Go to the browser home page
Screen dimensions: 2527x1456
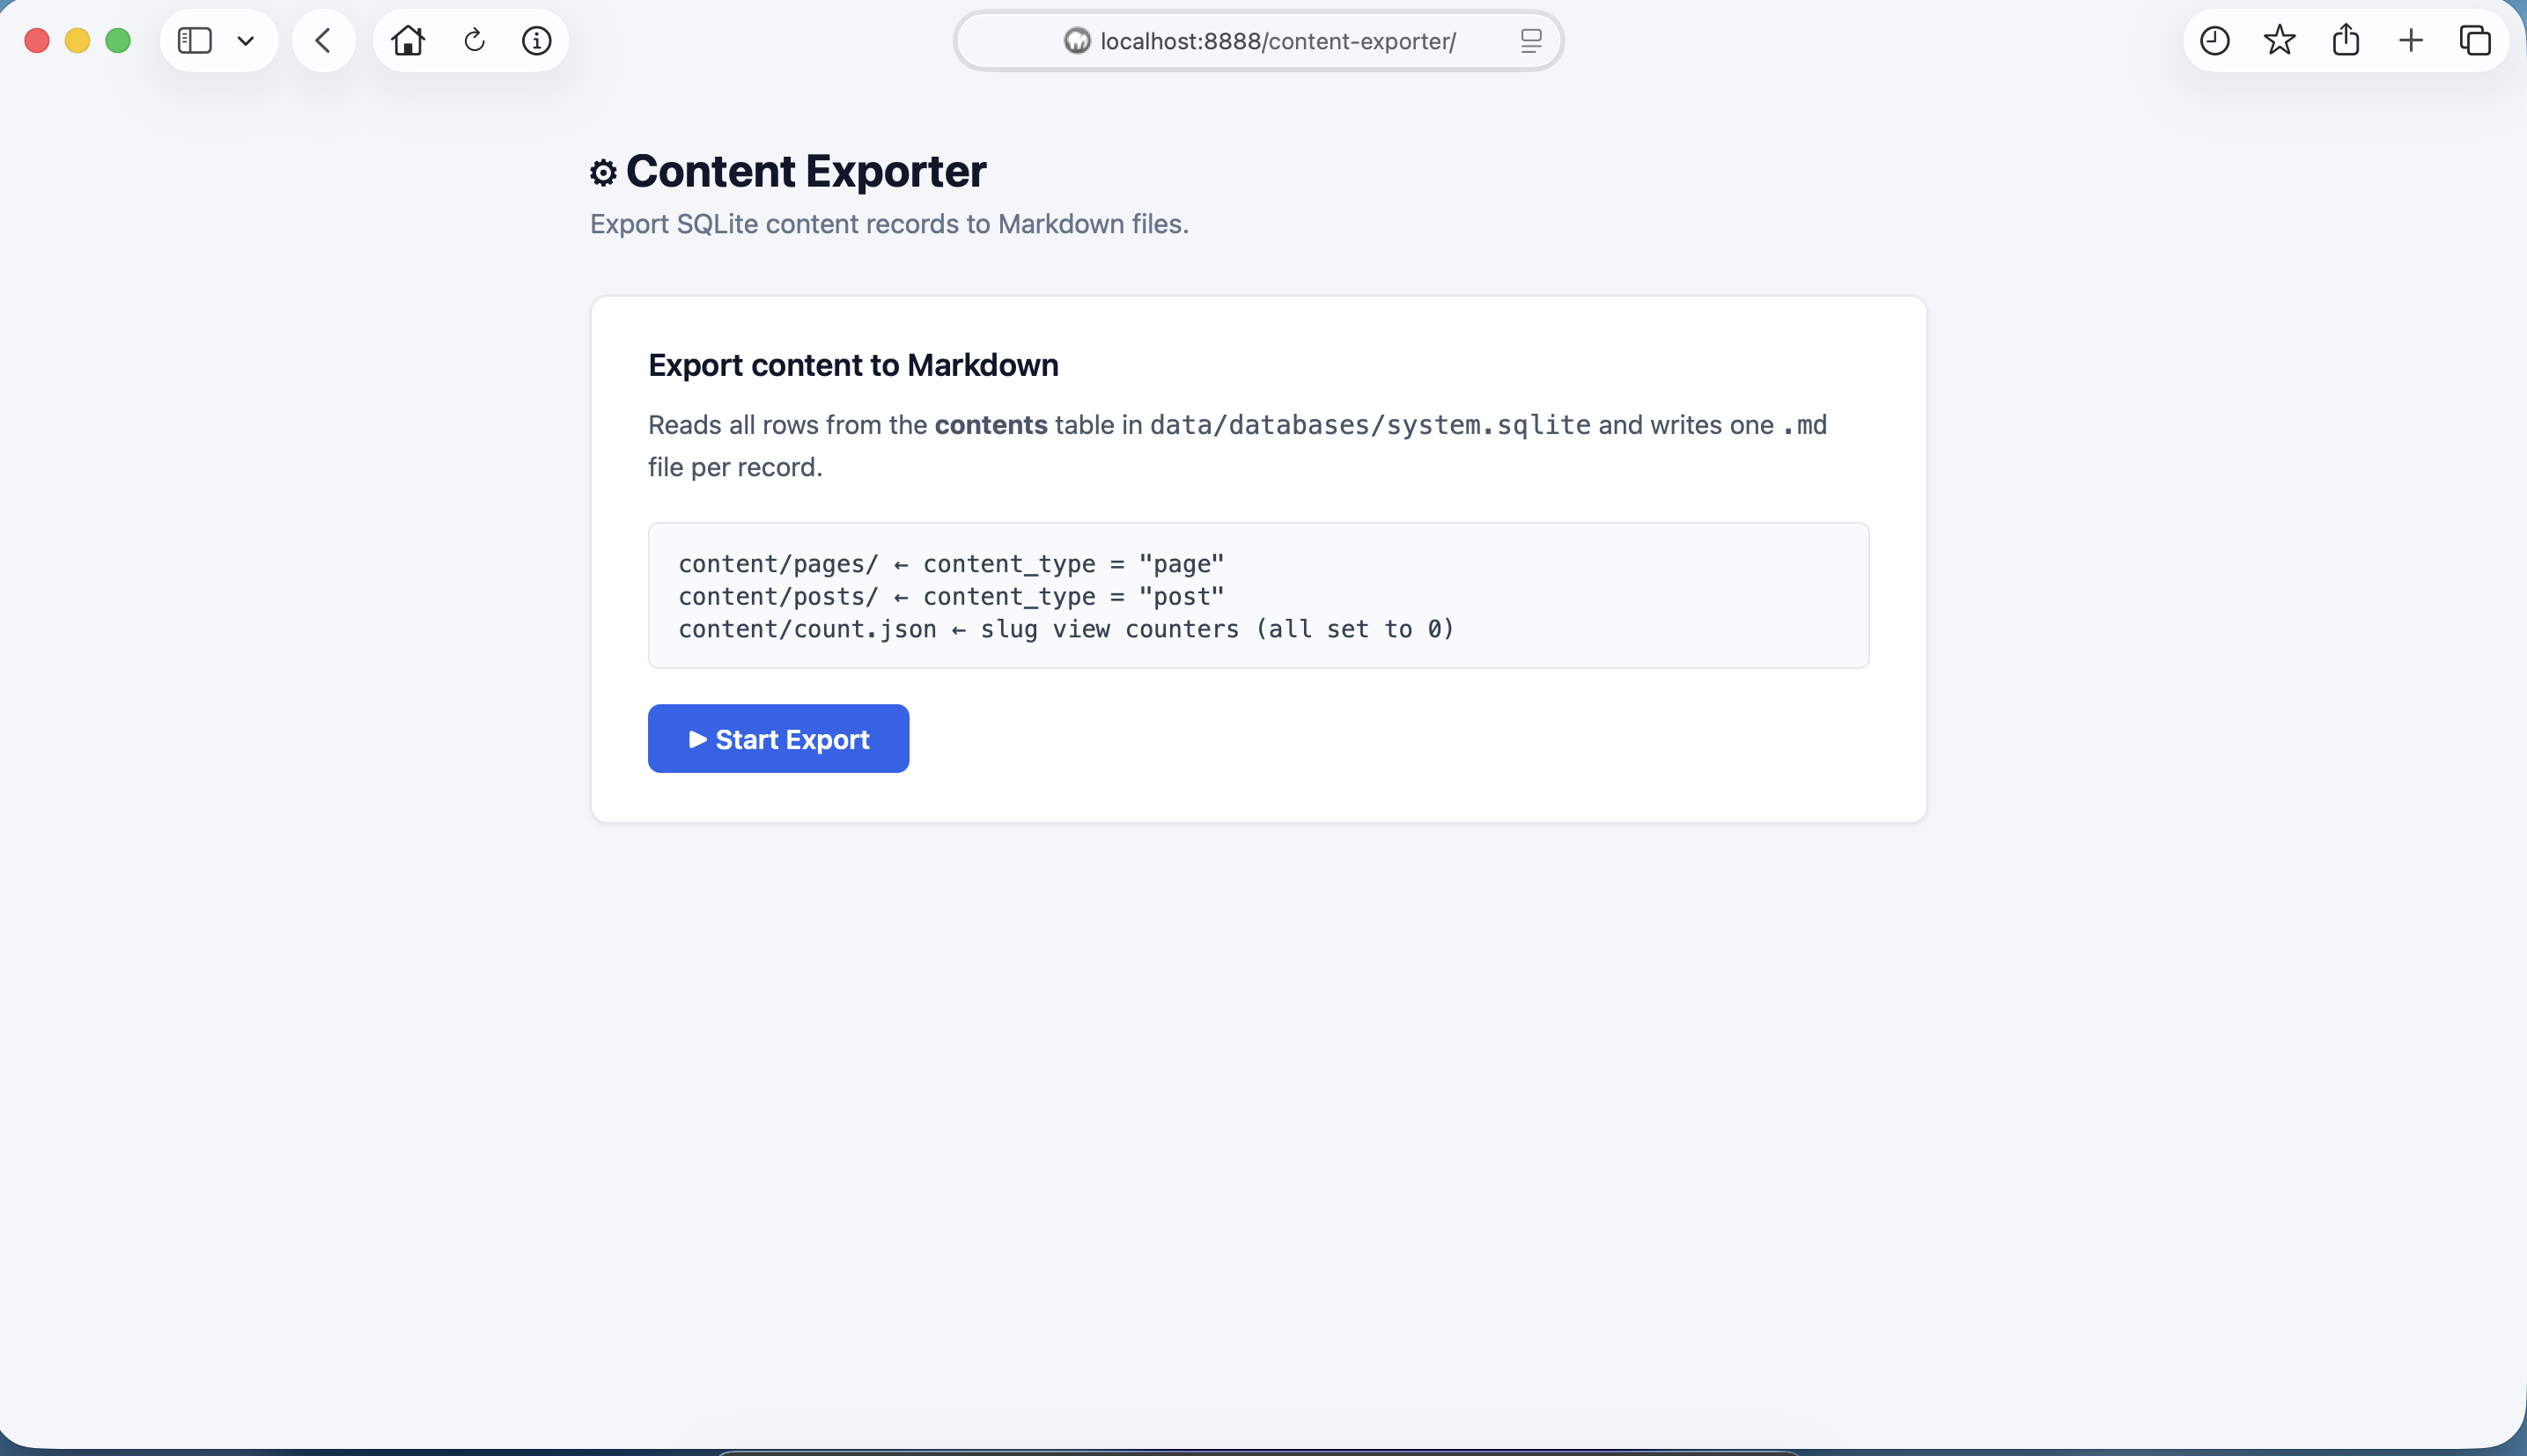407,41
